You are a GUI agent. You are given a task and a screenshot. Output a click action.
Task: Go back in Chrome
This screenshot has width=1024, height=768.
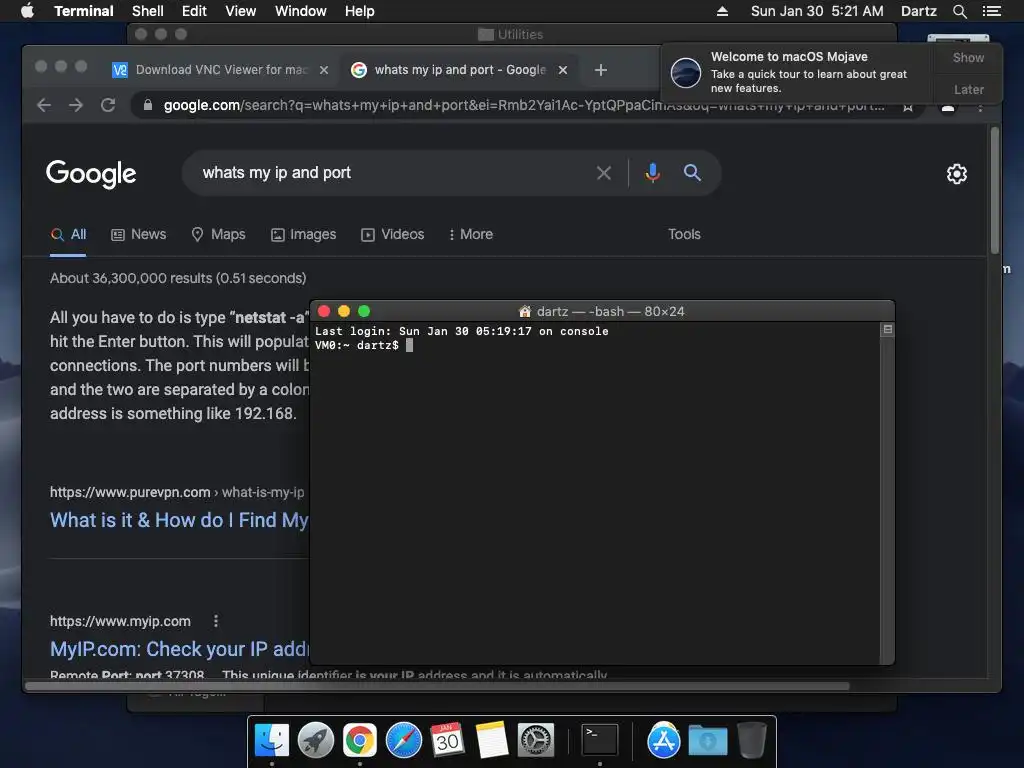(x=44, y=105)
